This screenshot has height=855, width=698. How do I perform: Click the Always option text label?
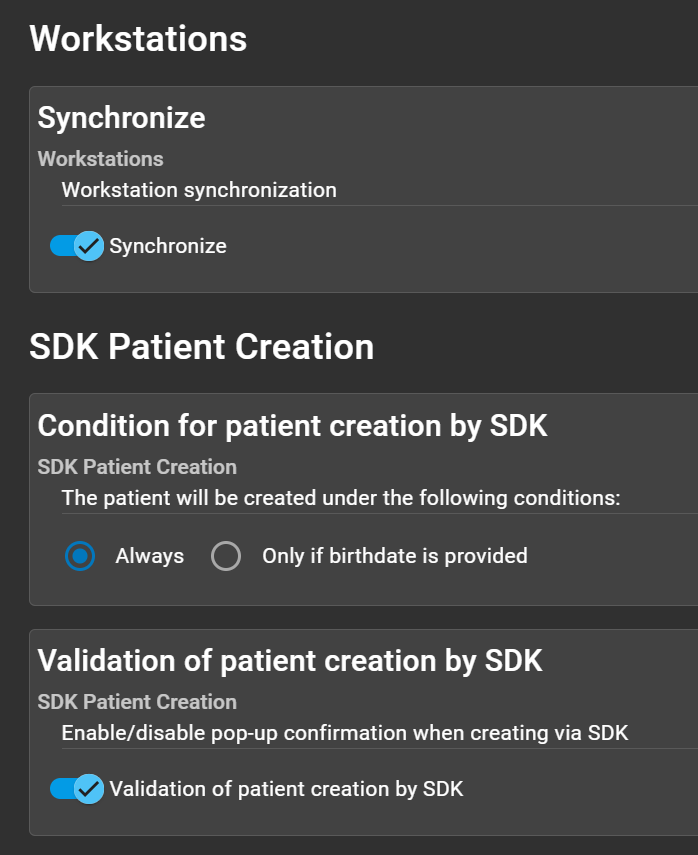[x=150, y=556]
